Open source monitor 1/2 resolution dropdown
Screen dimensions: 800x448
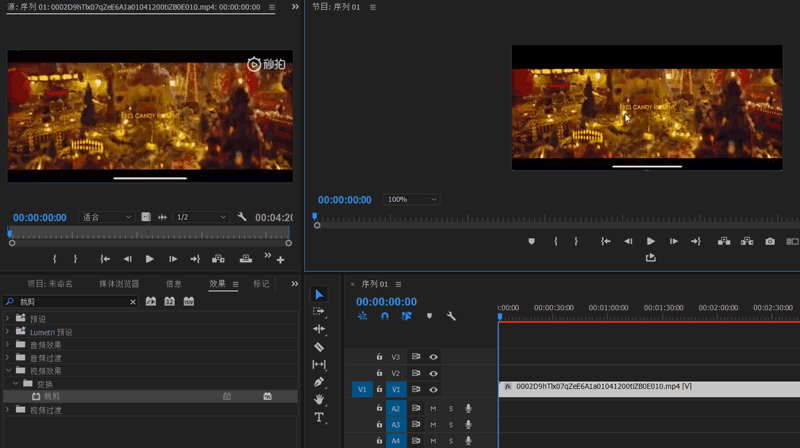pos(201,217)
